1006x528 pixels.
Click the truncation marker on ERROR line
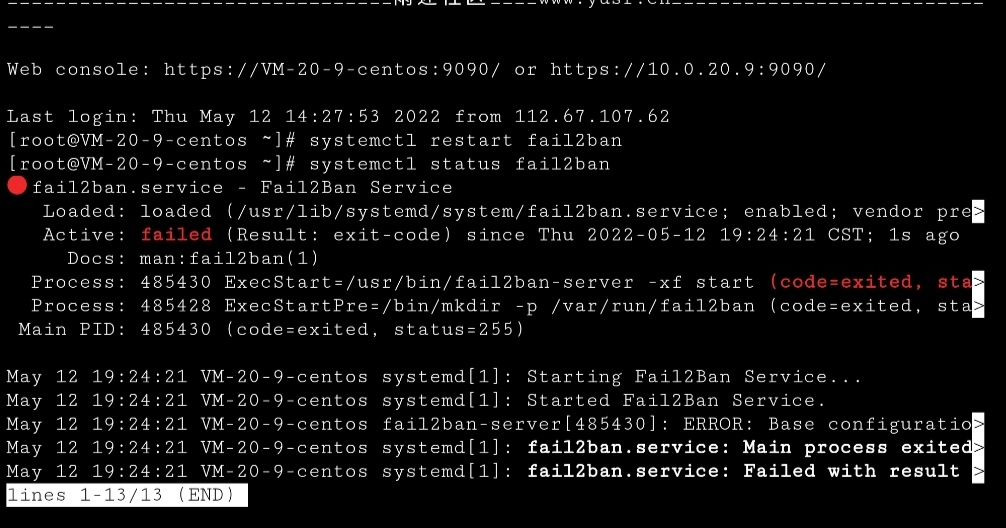(x=978, y=424)
